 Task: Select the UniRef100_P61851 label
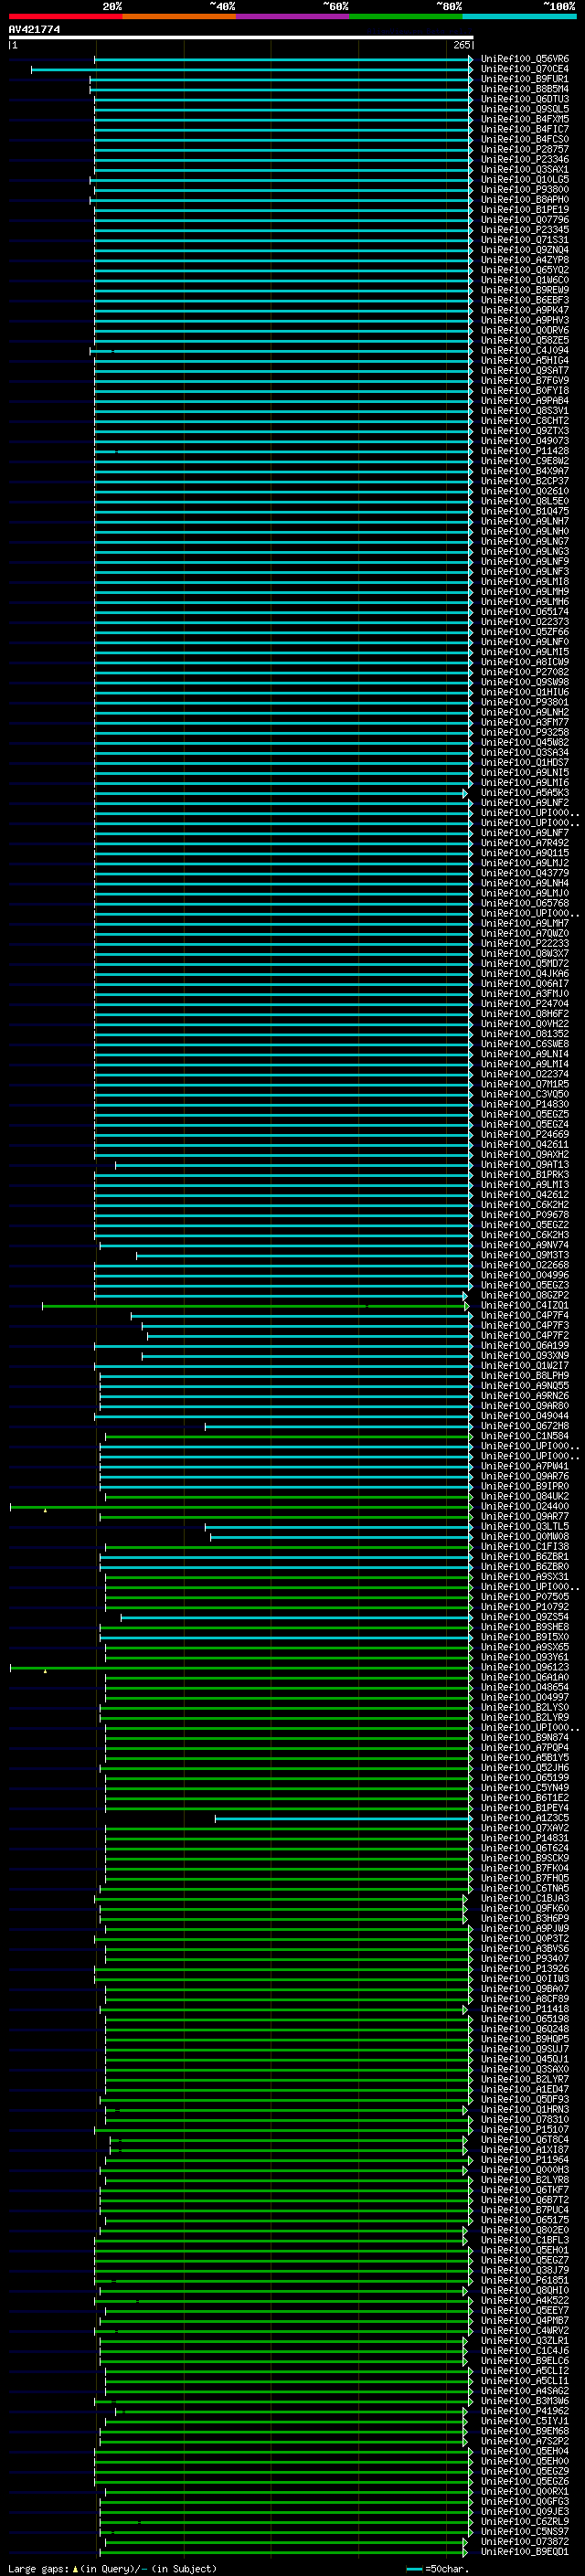[x=524, y=2280]
